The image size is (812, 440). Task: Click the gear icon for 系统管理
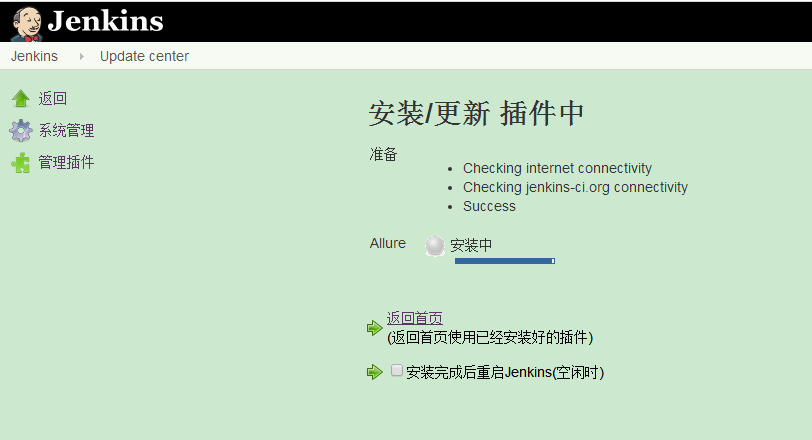(x=21, y=130)
